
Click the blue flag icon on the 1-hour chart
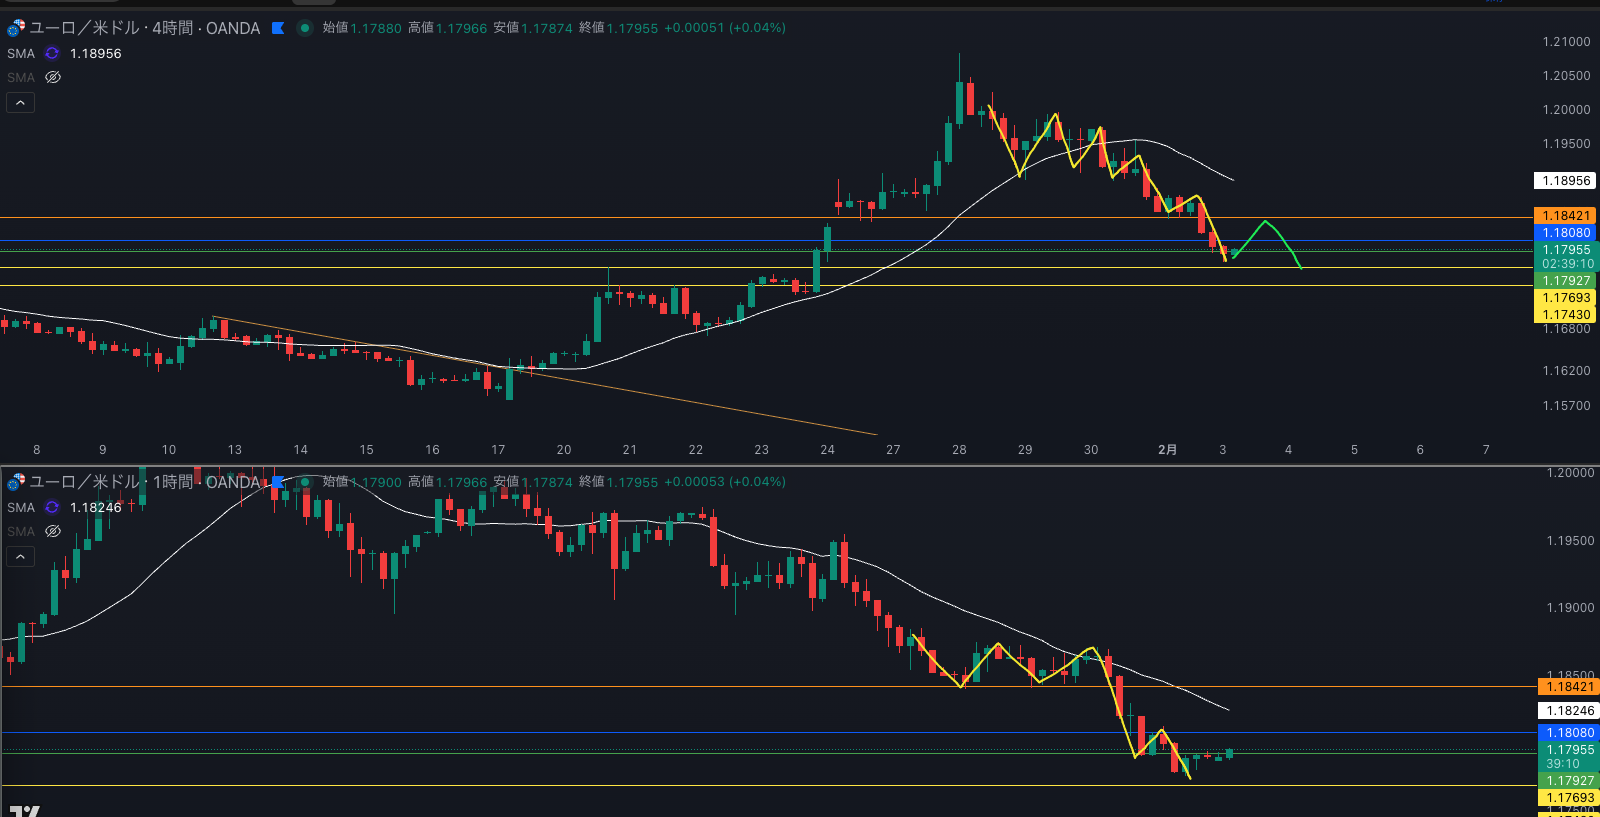coord(278,482)
